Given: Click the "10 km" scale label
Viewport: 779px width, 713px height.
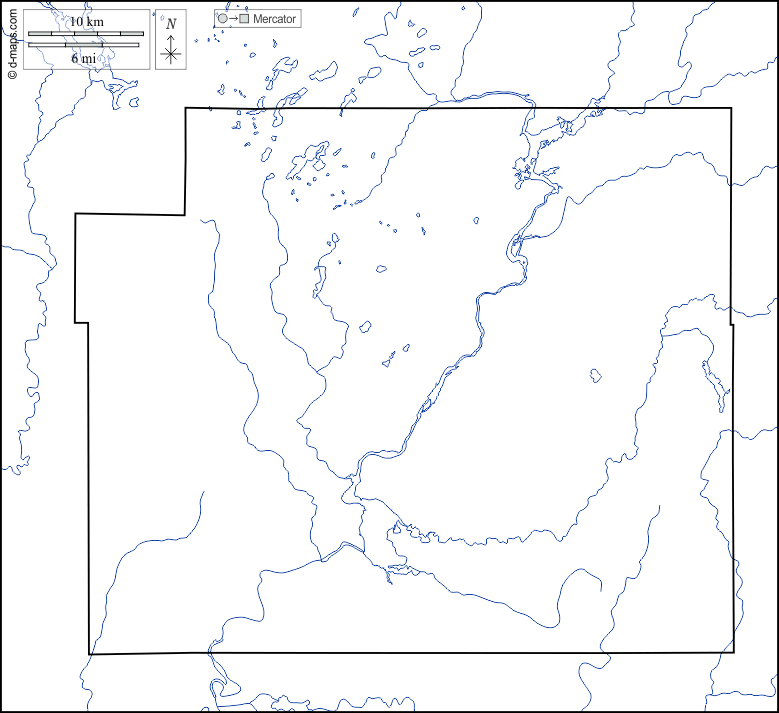Looking at the screenshot, I should click(86, 22).
